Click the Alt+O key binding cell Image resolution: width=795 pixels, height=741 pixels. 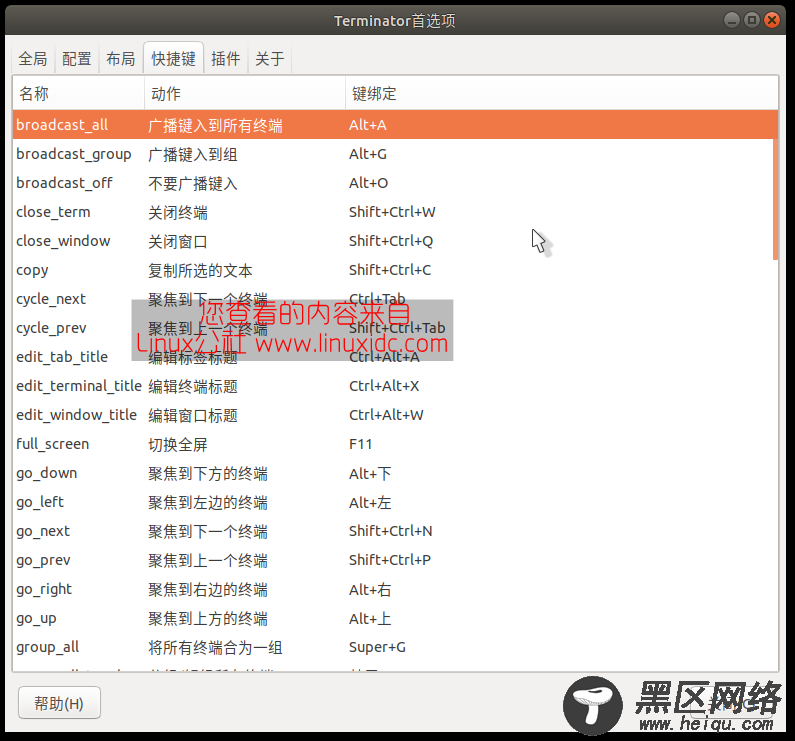pyautogui.click(x=368, y=183)
